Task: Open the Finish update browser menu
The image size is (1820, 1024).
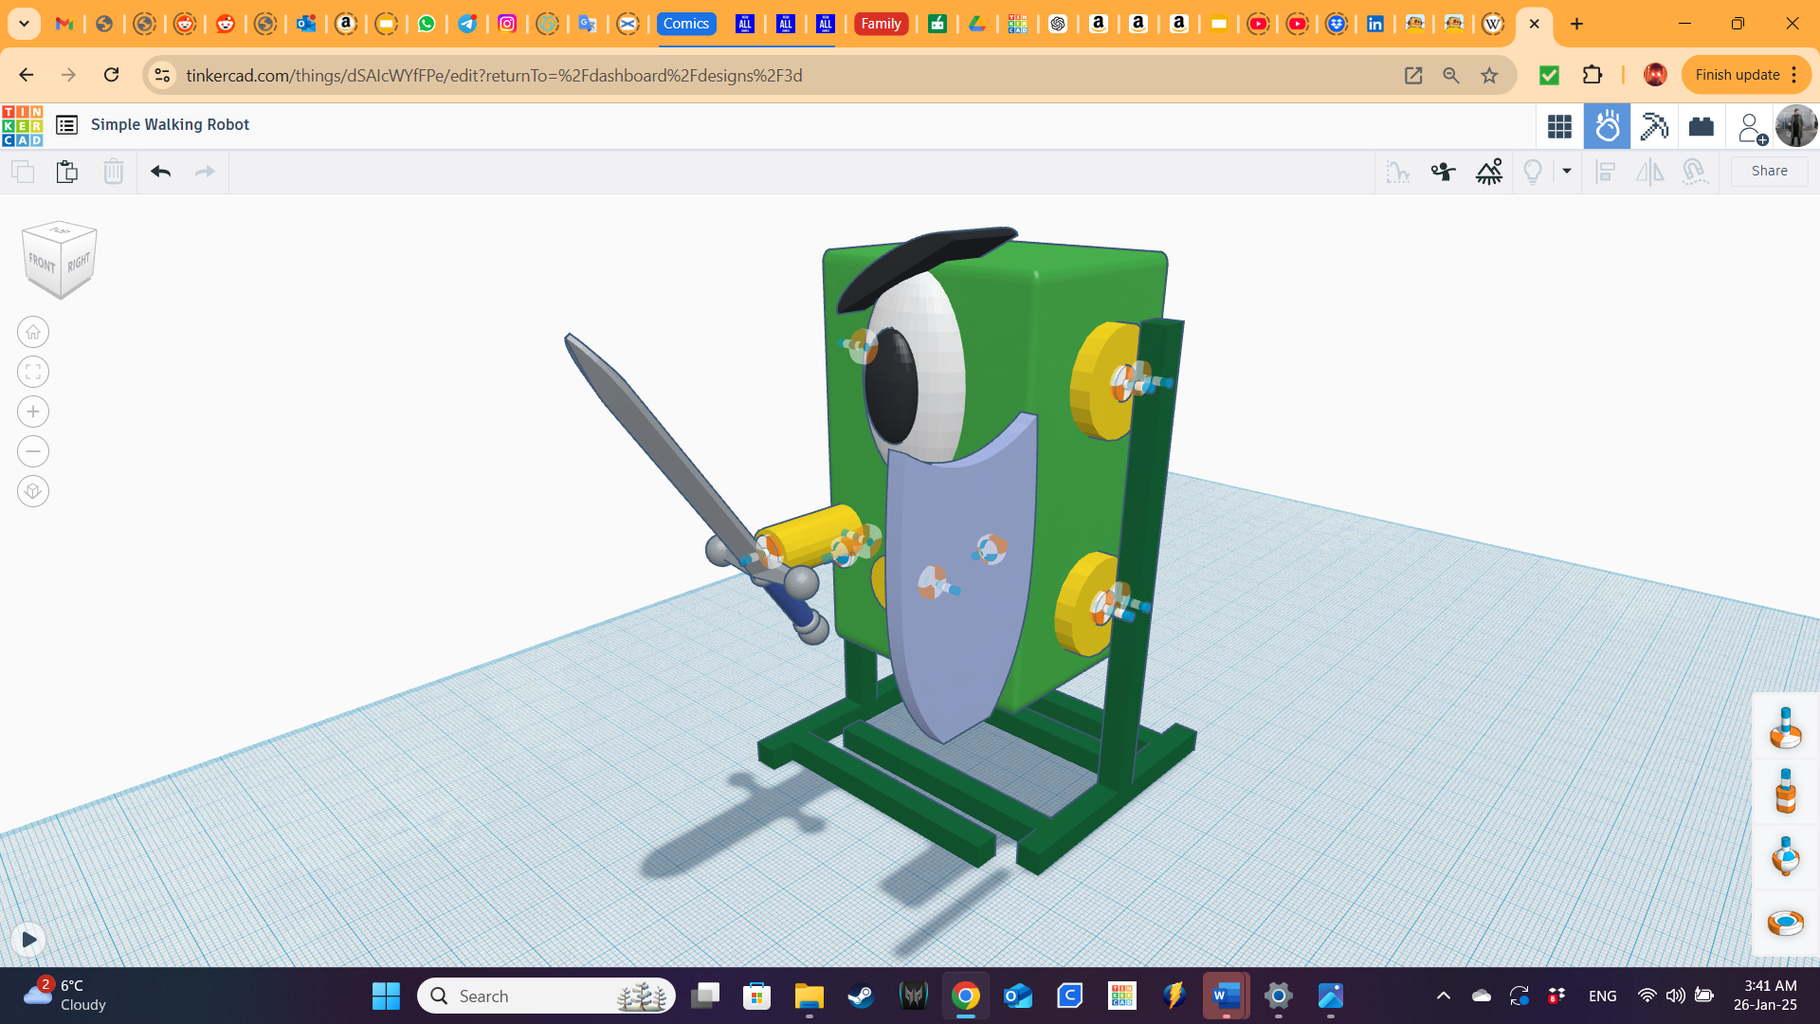Action: (1744, 74)
